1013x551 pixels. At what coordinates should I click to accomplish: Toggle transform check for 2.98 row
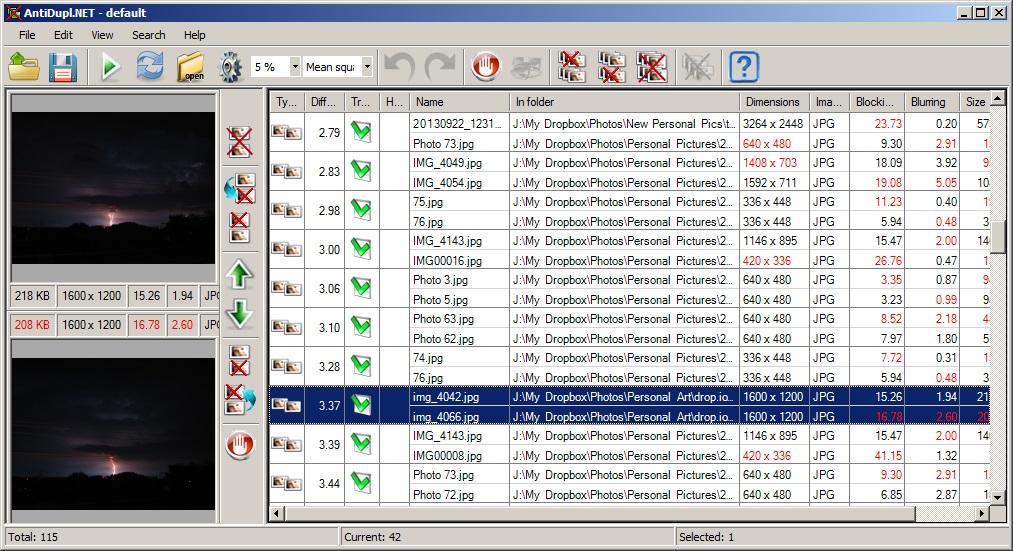click(x=361, y=210)
